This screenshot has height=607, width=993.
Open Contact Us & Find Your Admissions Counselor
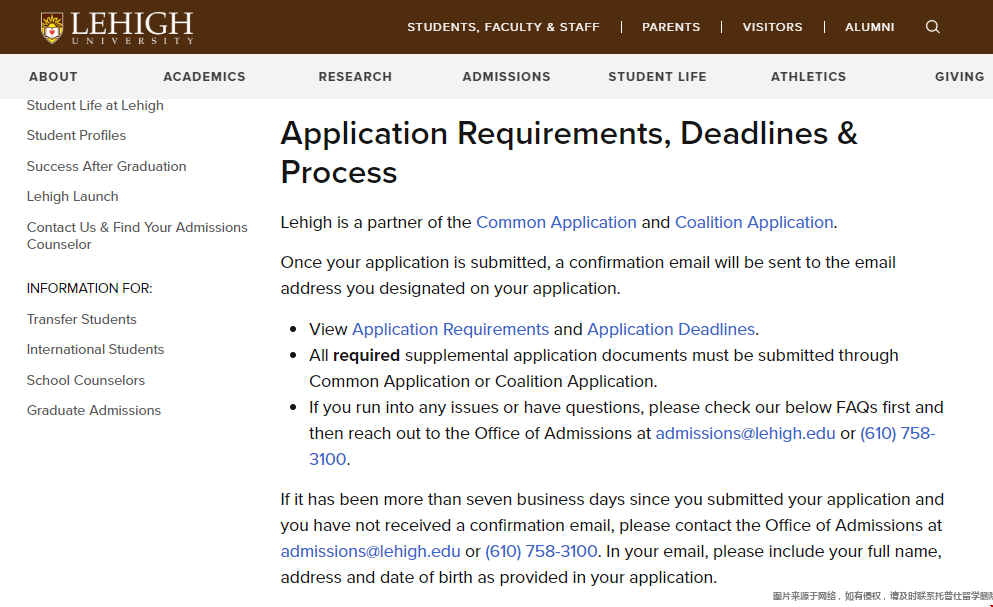[137, 236]
